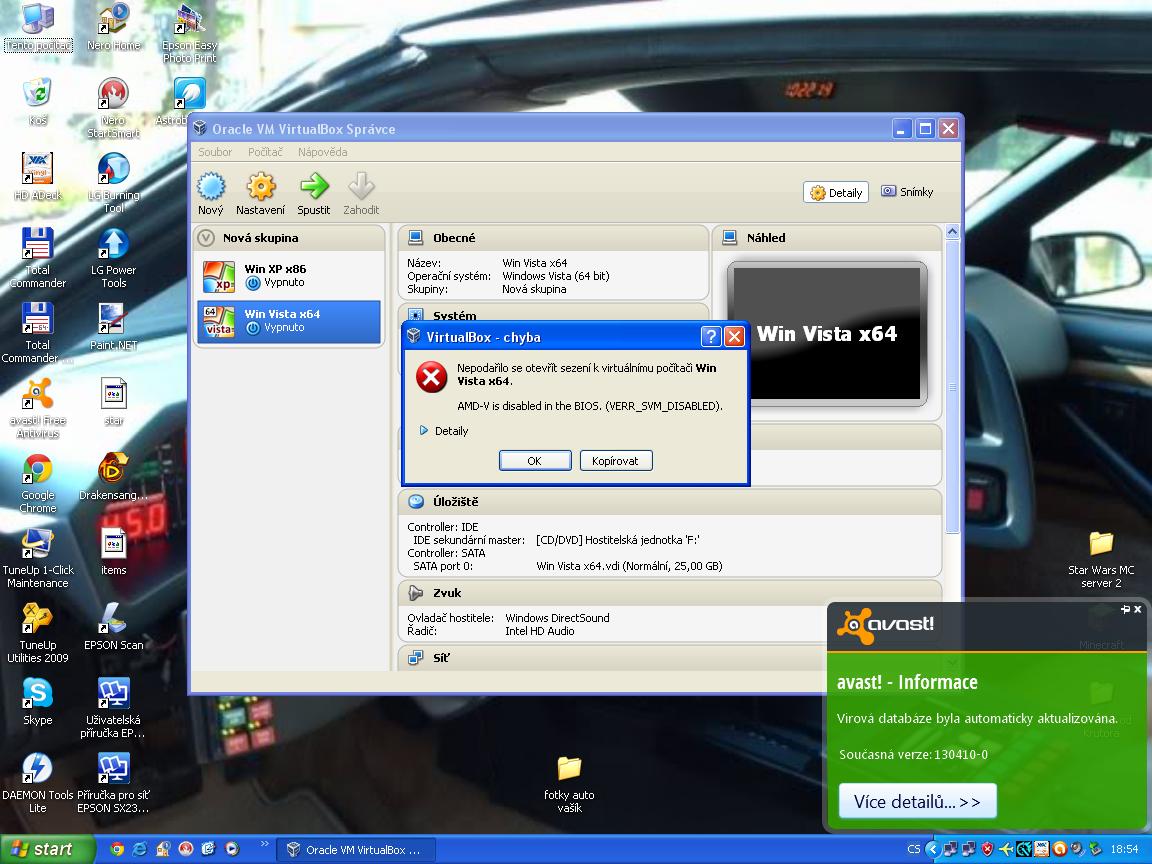Image resolution: width=1152 pixels, height=864 pixels.
Task: Switch to Detaily view button
Action: point(836,192)
